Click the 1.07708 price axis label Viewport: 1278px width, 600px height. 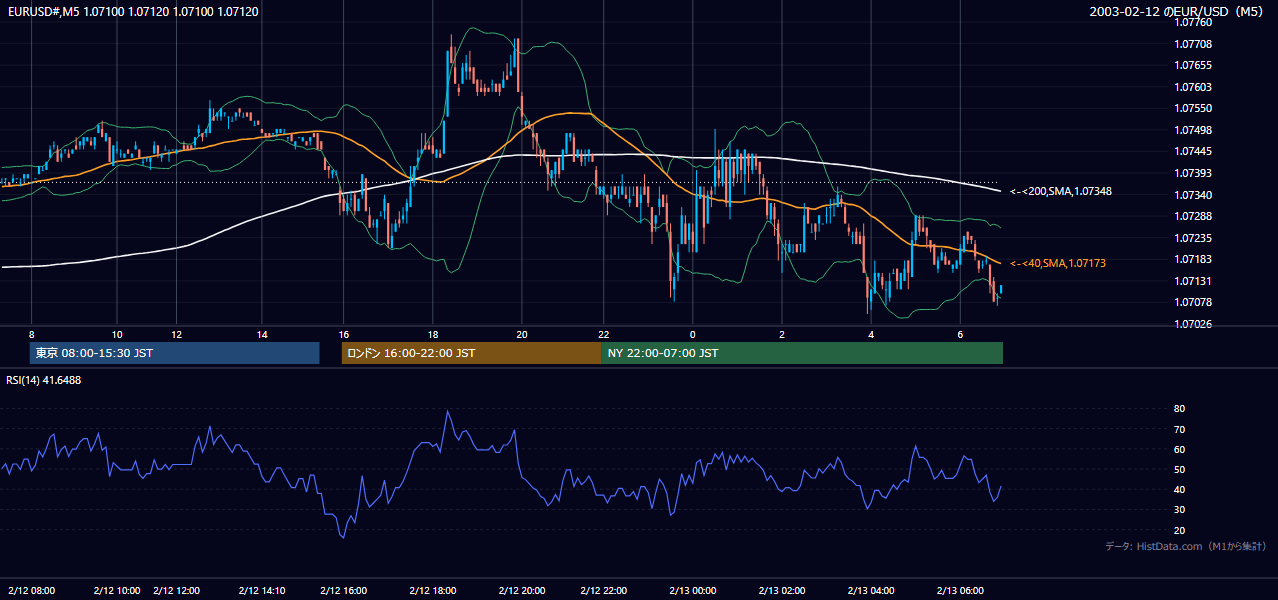pyautogui.click(x=1193, y=44)
